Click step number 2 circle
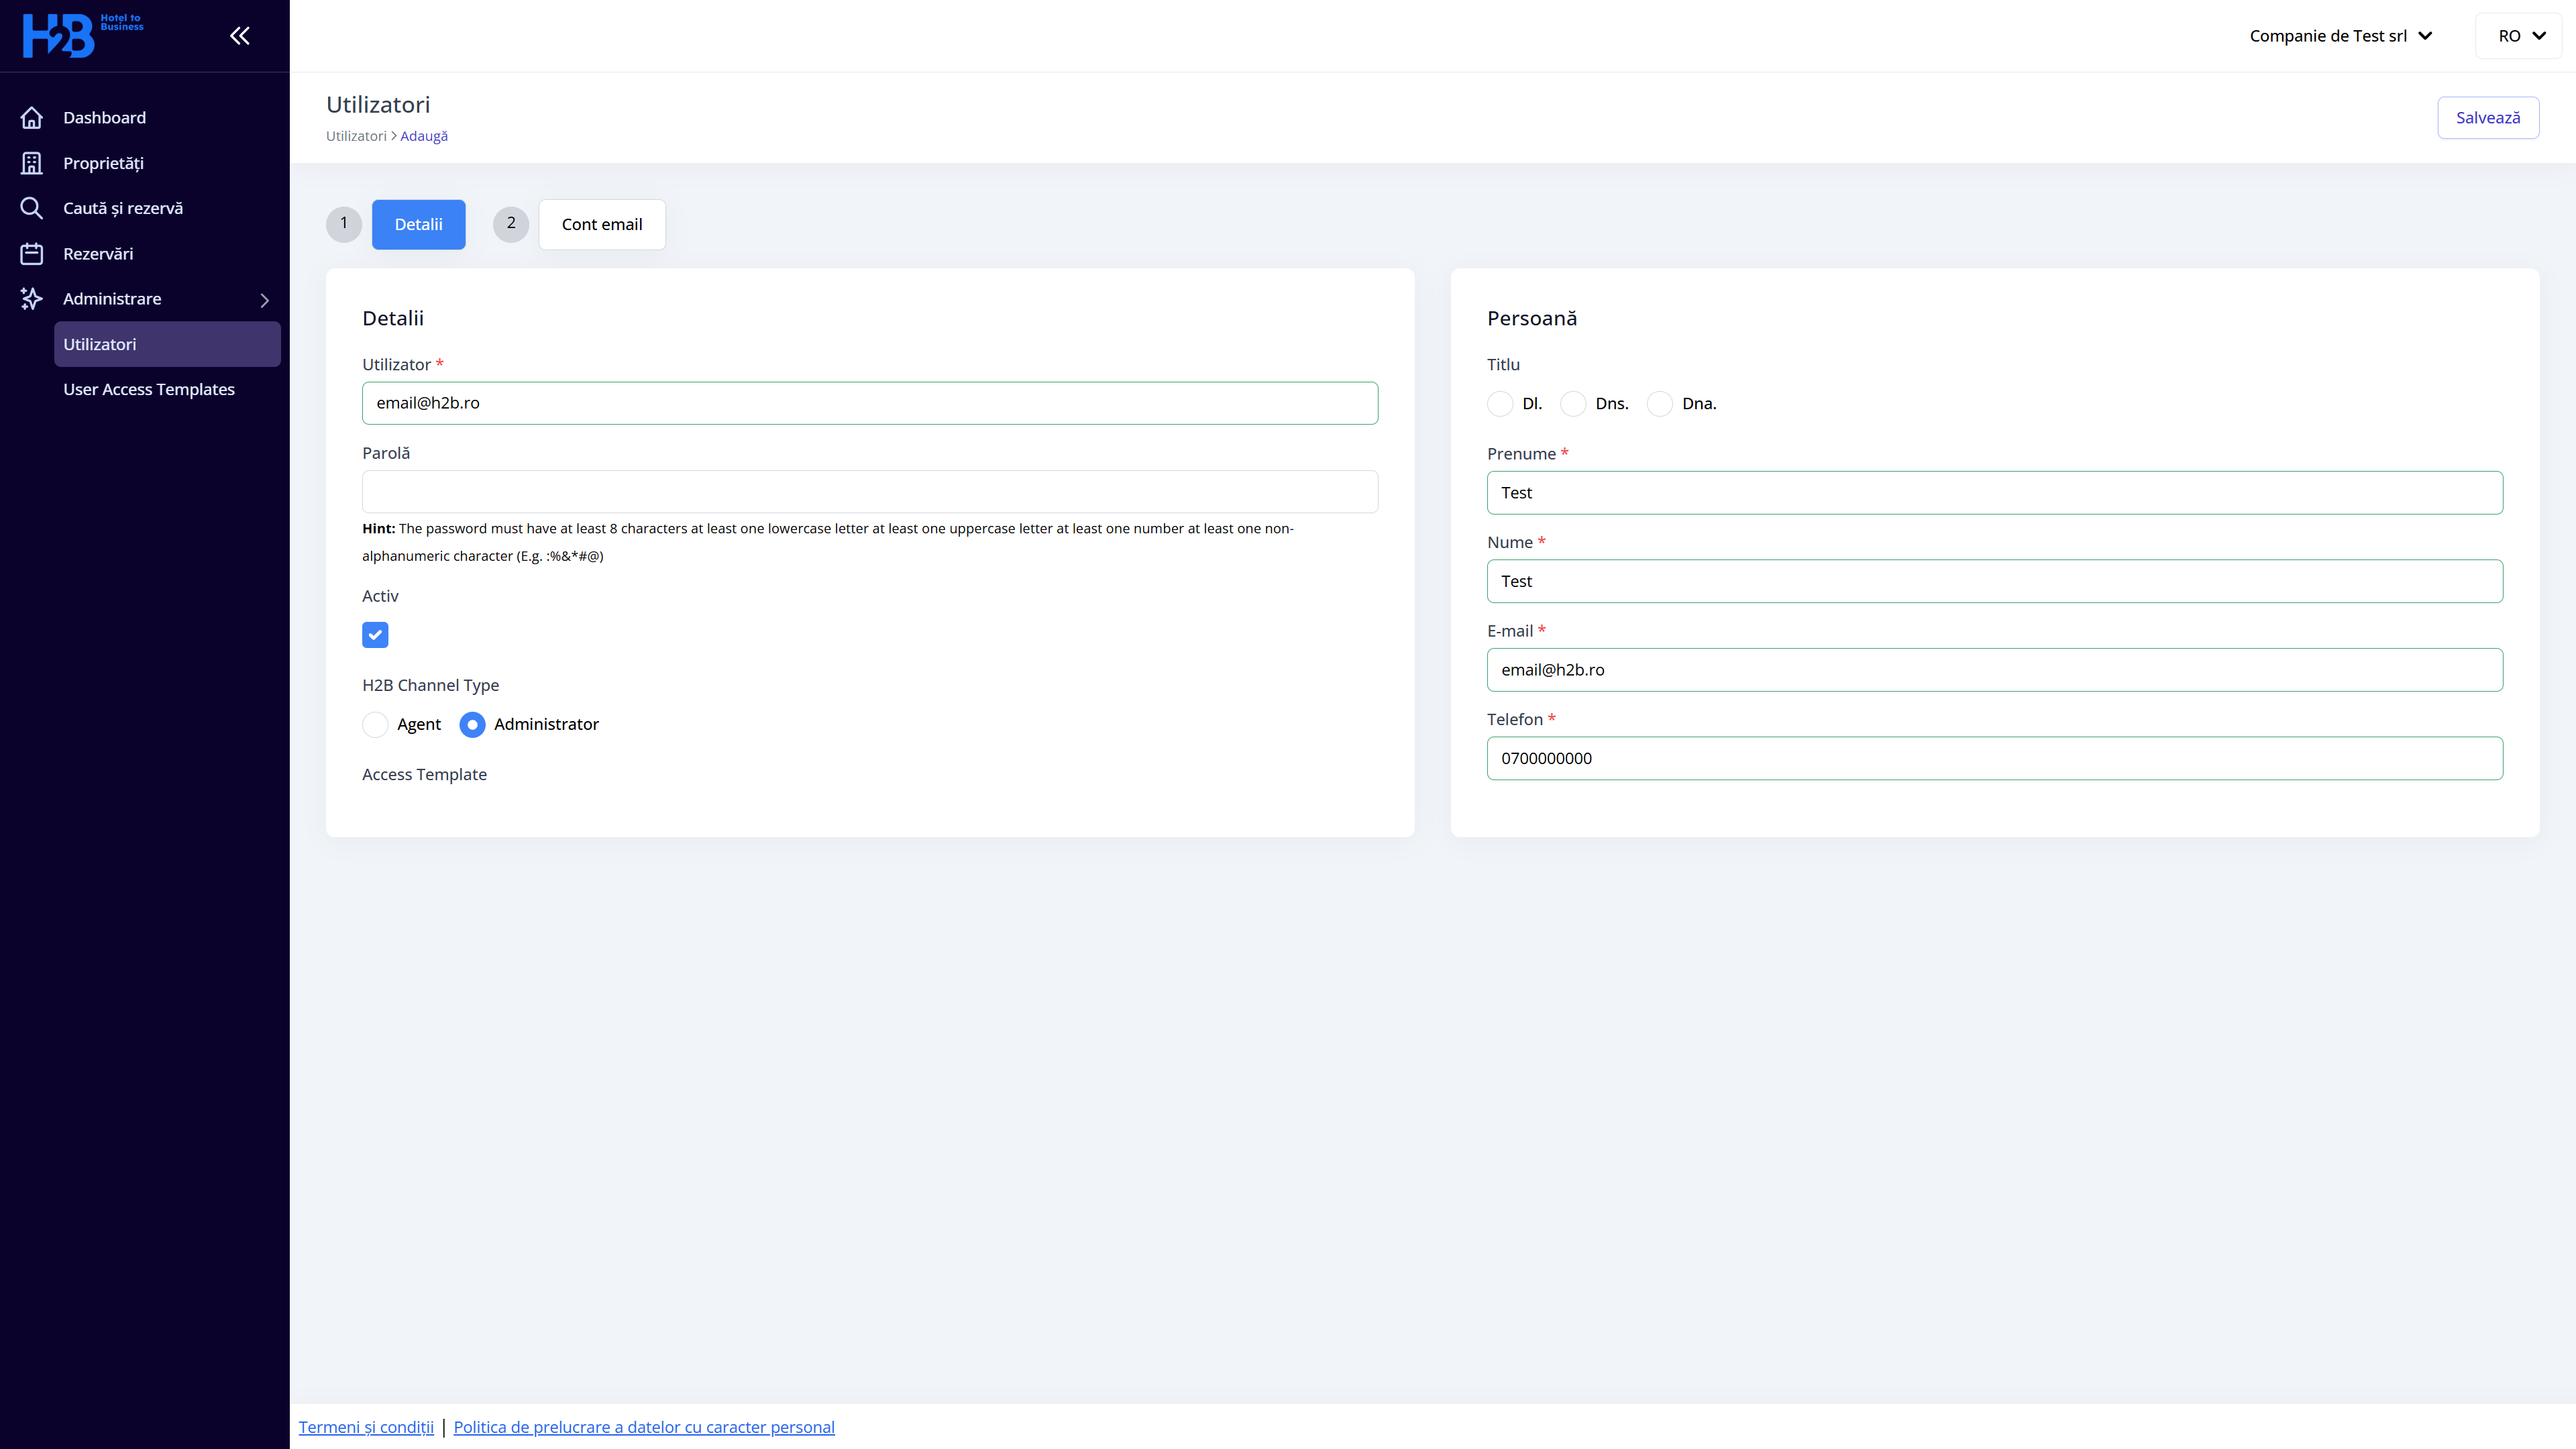Screen dimensions: 2576x1449 [511, 224]
